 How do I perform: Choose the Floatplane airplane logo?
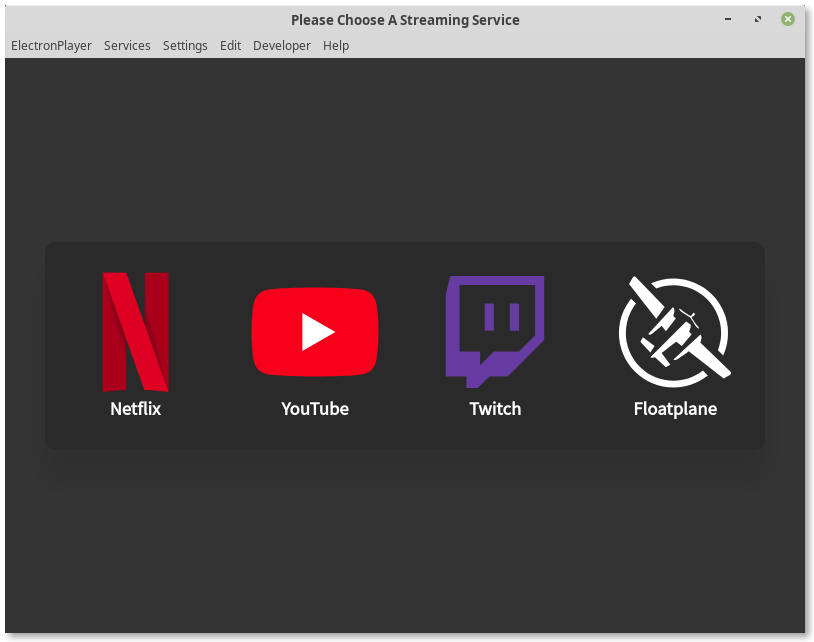[x=675, y=332]
